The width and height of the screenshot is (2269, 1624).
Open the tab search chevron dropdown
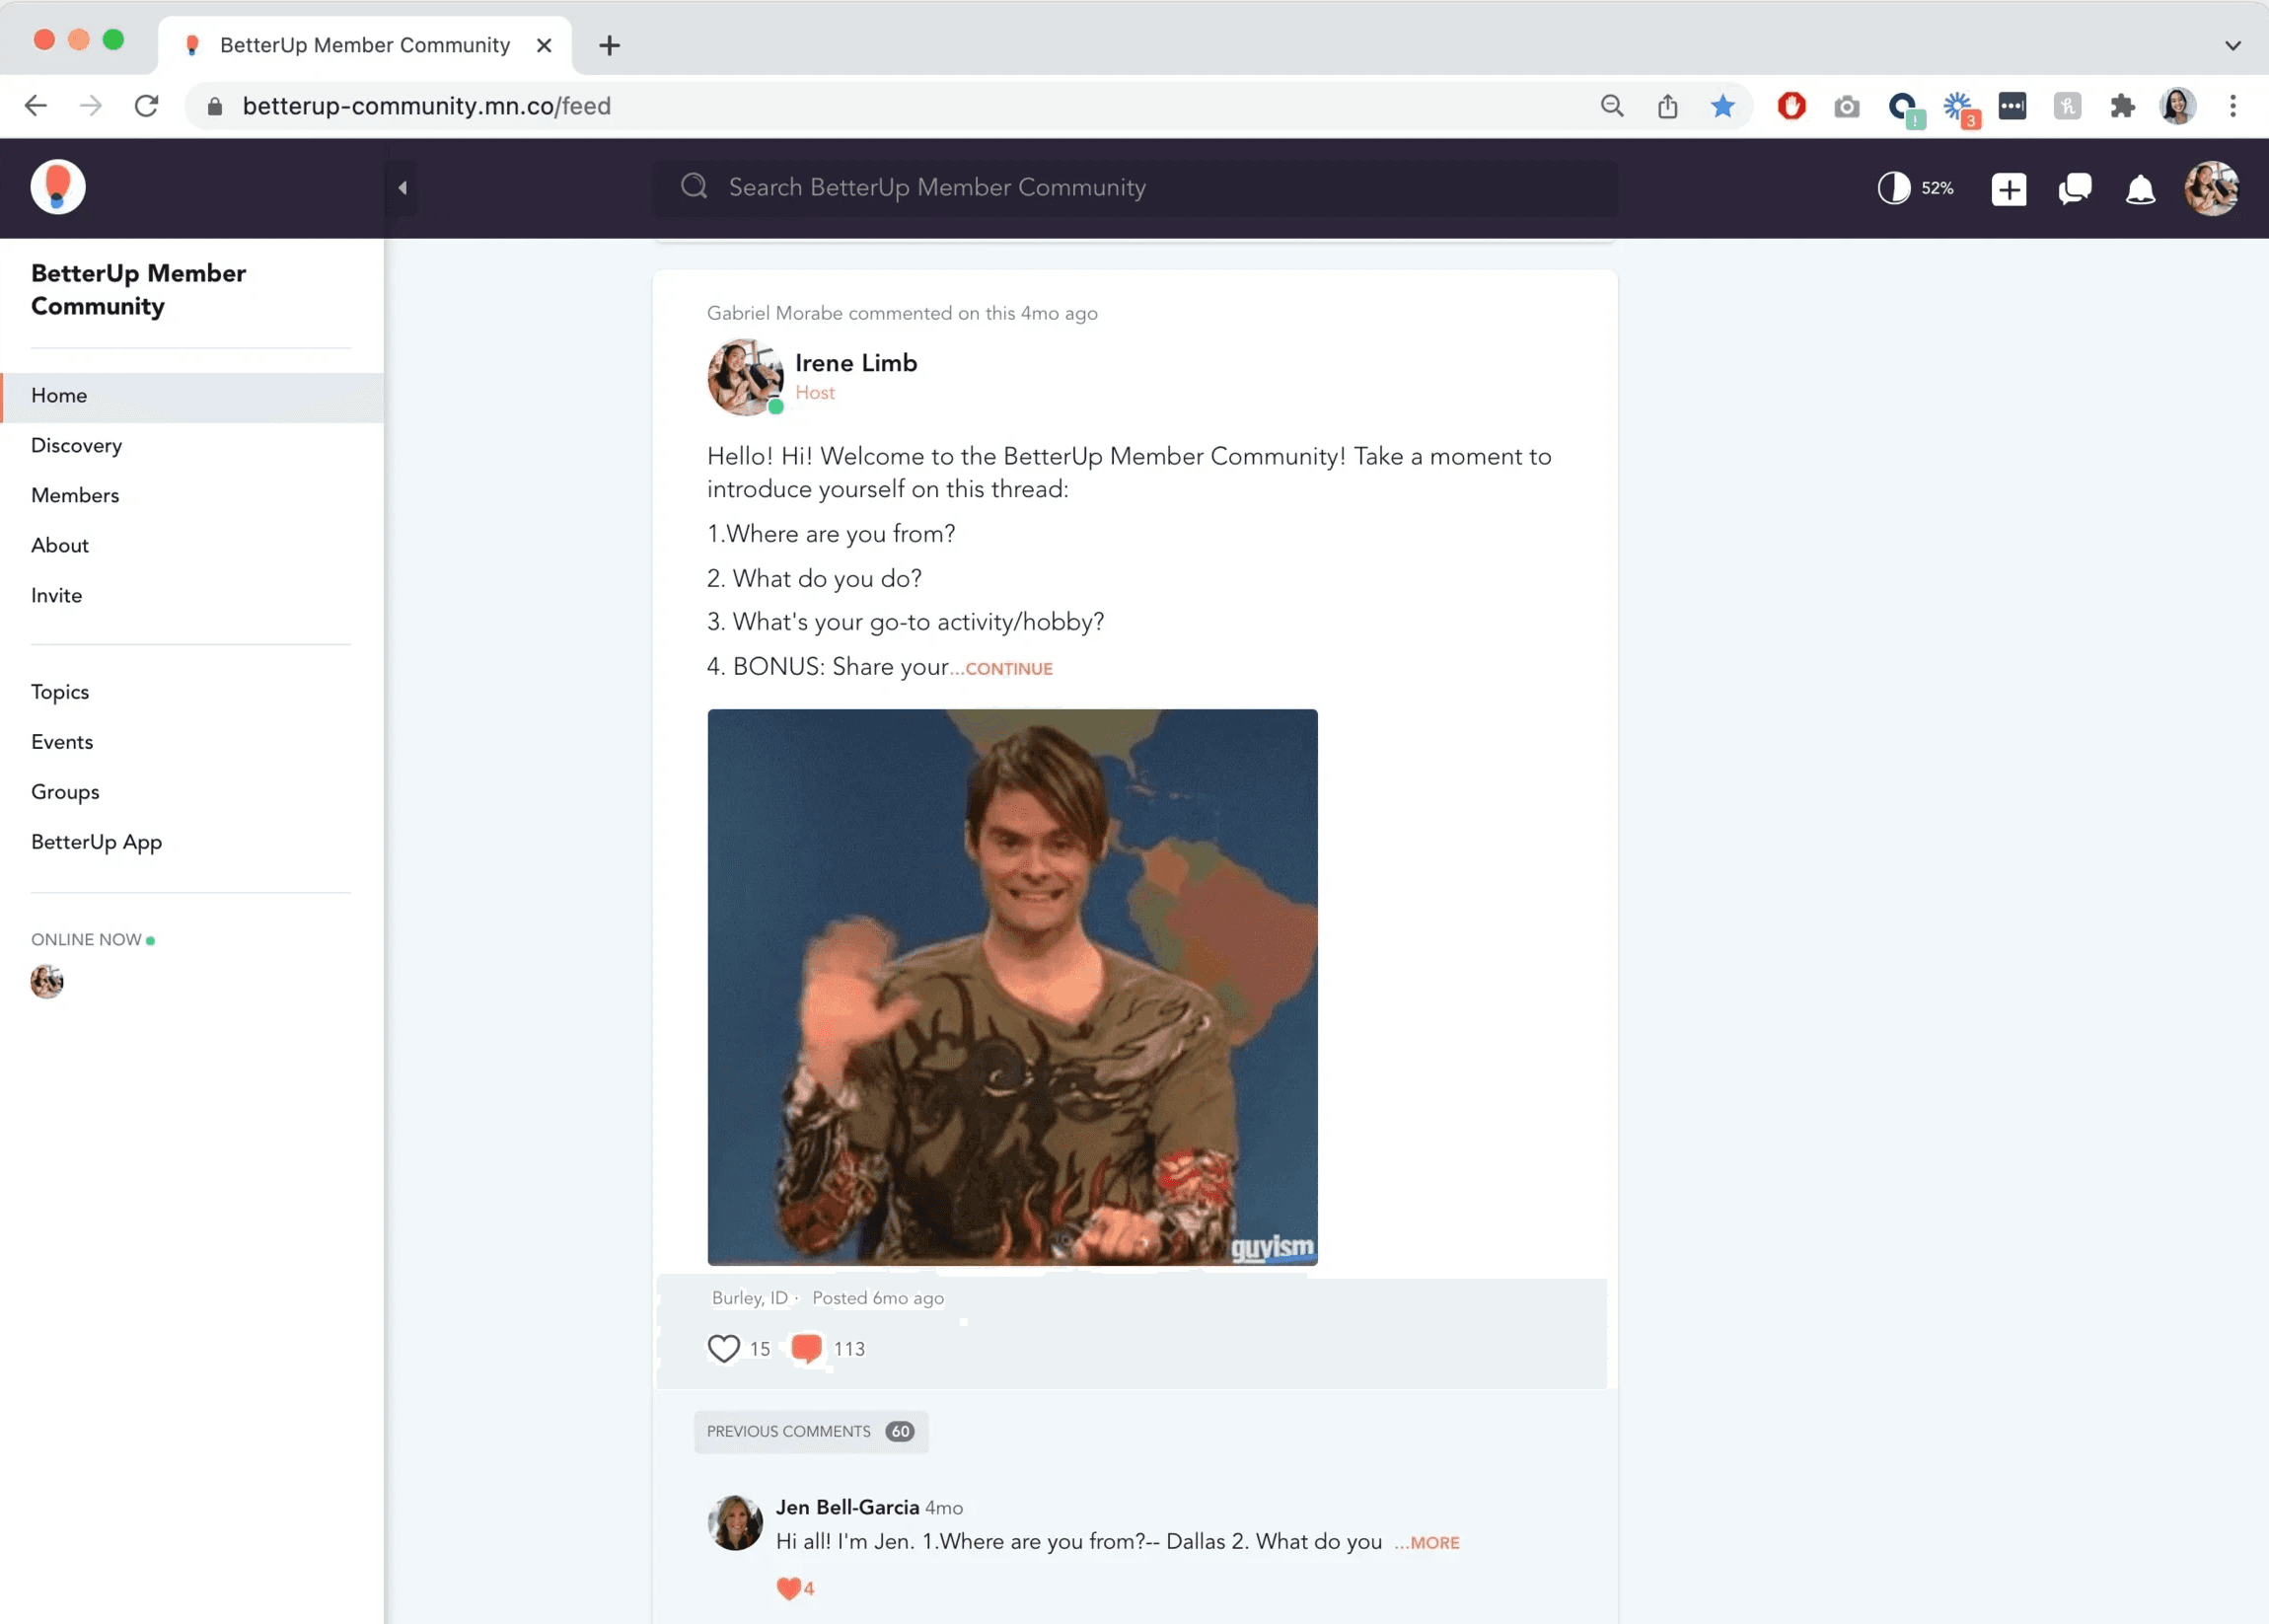coord(2232,45)
